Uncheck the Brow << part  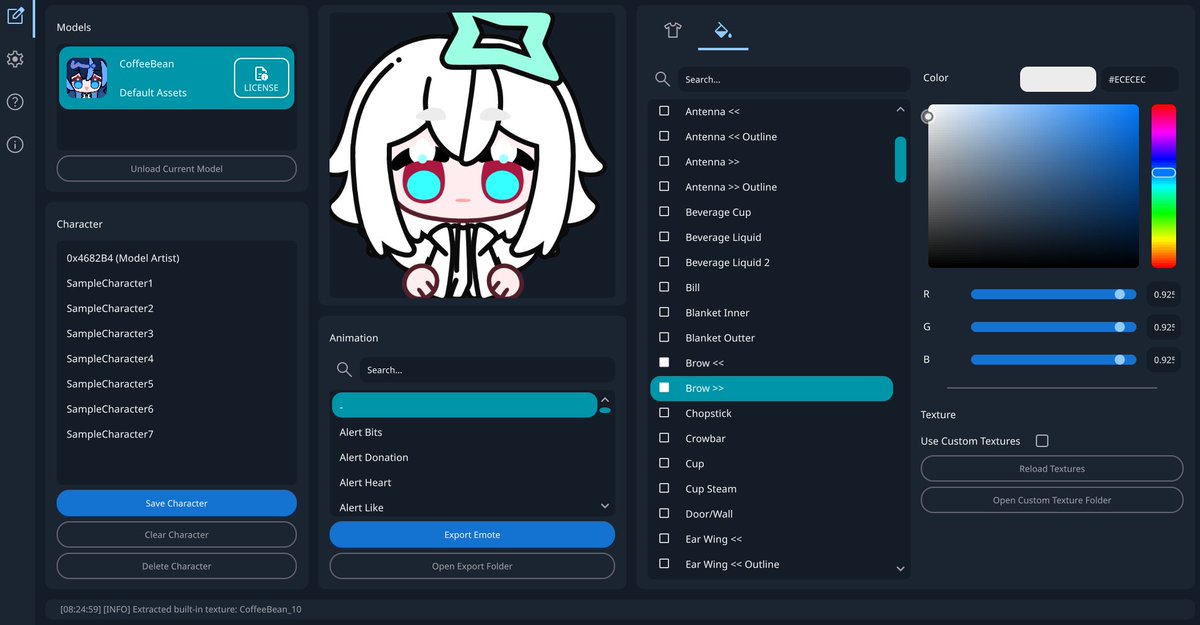tap(664, 362)
